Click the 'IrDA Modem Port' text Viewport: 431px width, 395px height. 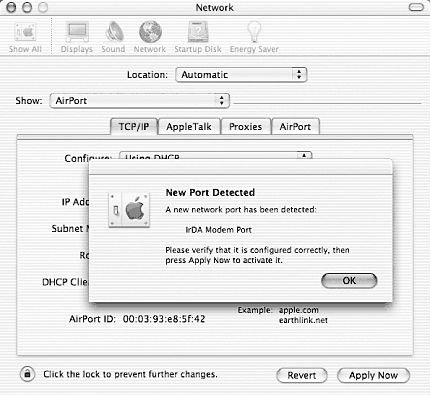pos(218,230)
